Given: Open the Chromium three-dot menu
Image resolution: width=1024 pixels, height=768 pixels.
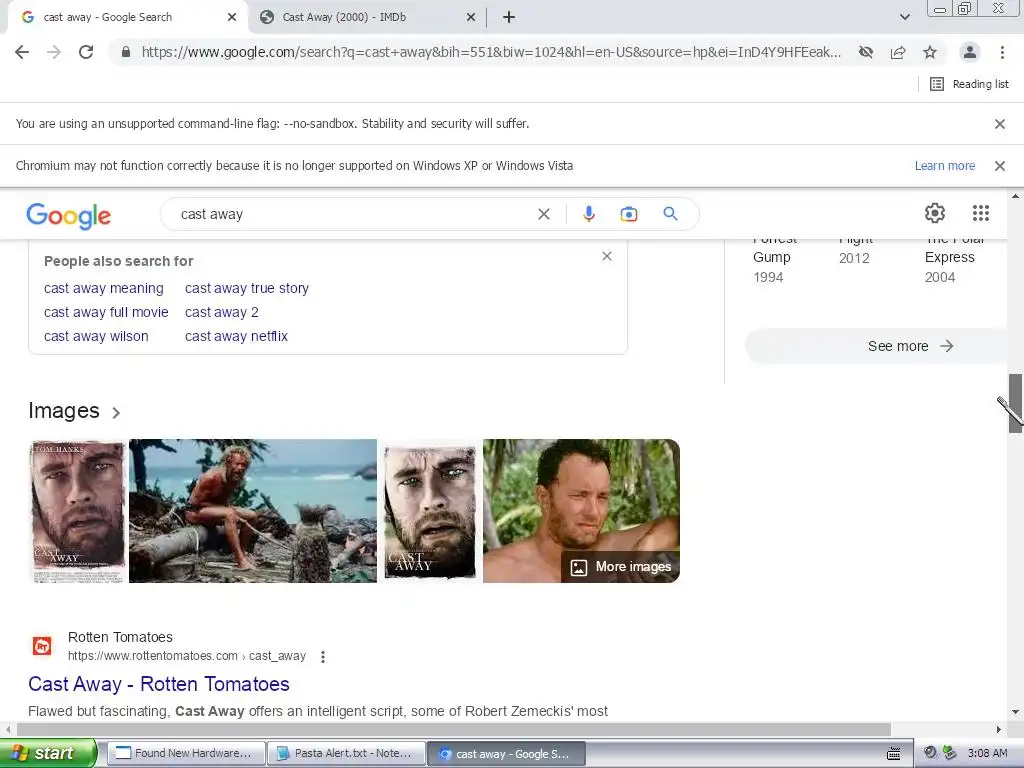Looking at the screenshot, I should pyautogui.click(x=1002, y=52).
